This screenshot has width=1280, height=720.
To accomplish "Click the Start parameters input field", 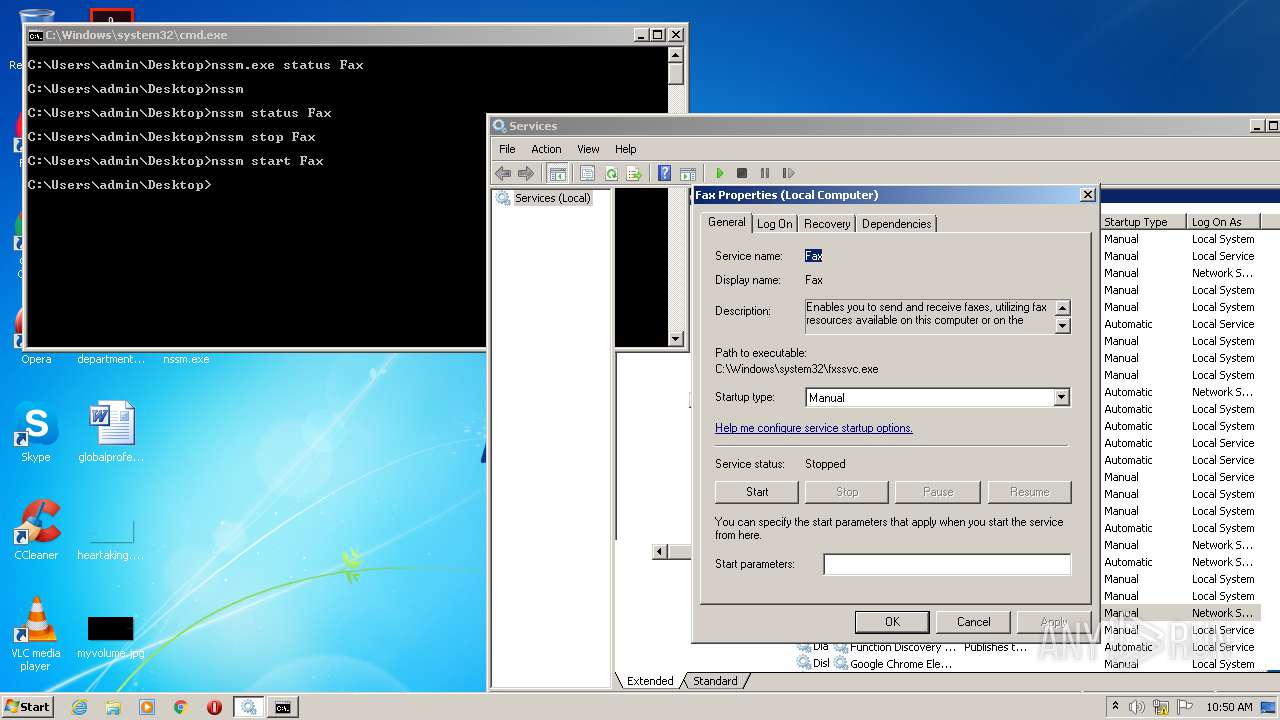I will point(947,564).
